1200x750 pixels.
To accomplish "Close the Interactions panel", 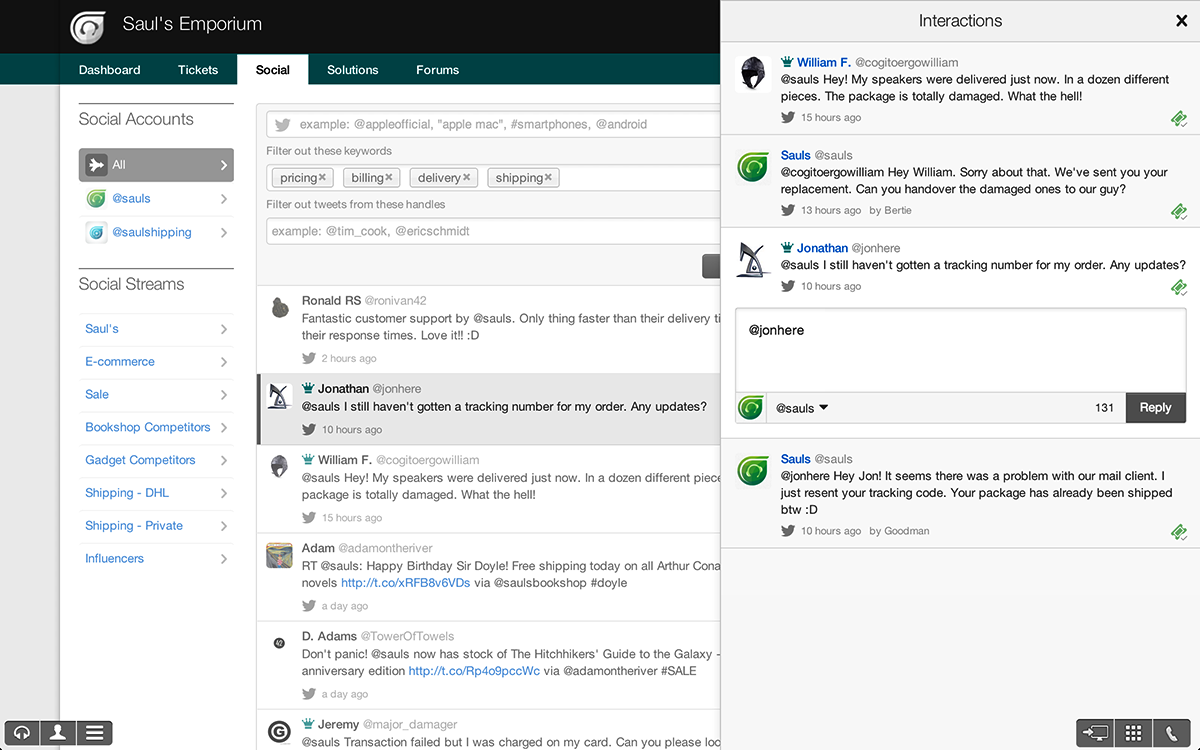I will click(1181, 21).
